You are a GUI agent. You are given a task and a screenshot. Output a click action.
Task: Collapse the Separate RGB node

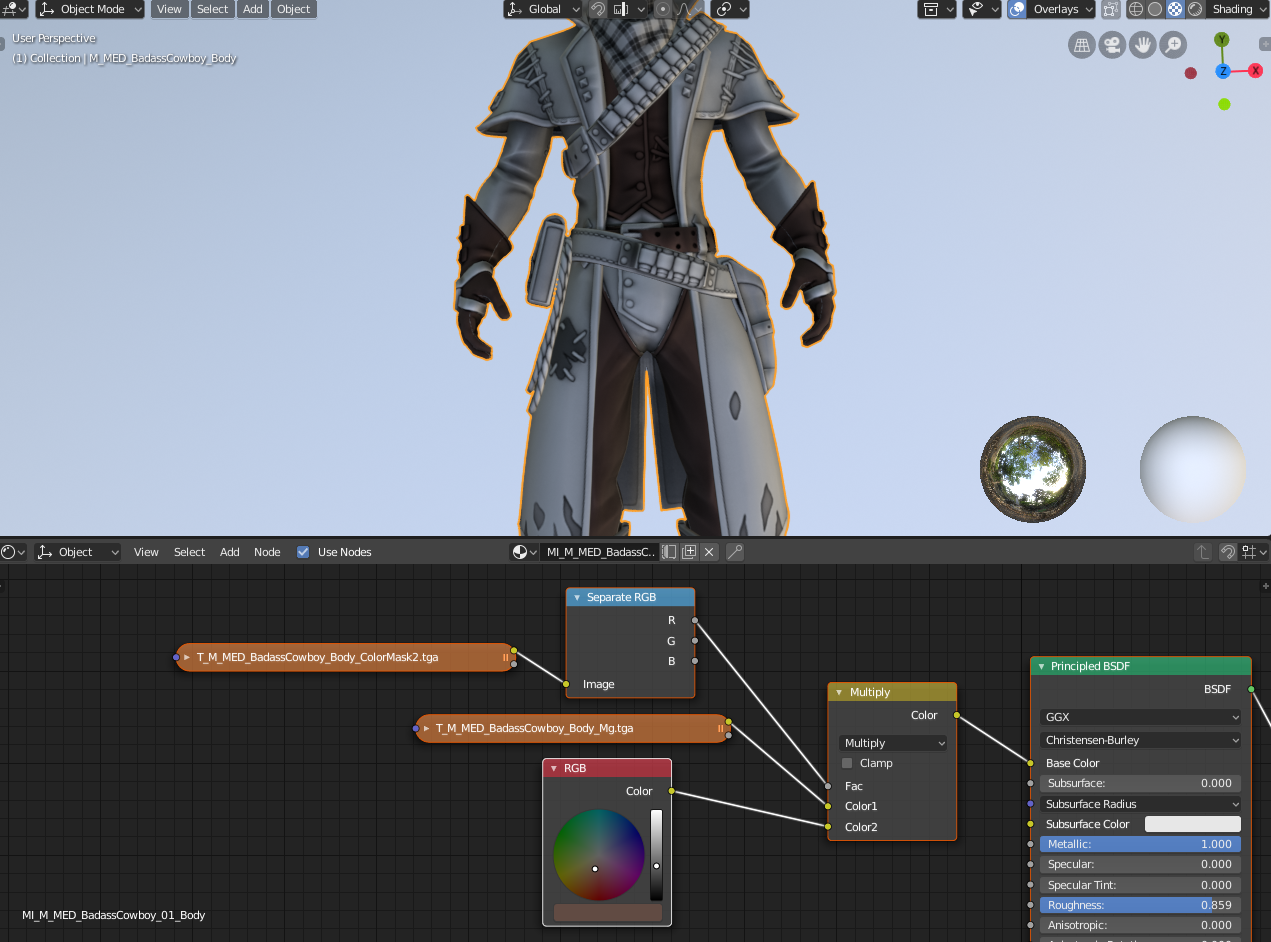(x=576, y=597)
